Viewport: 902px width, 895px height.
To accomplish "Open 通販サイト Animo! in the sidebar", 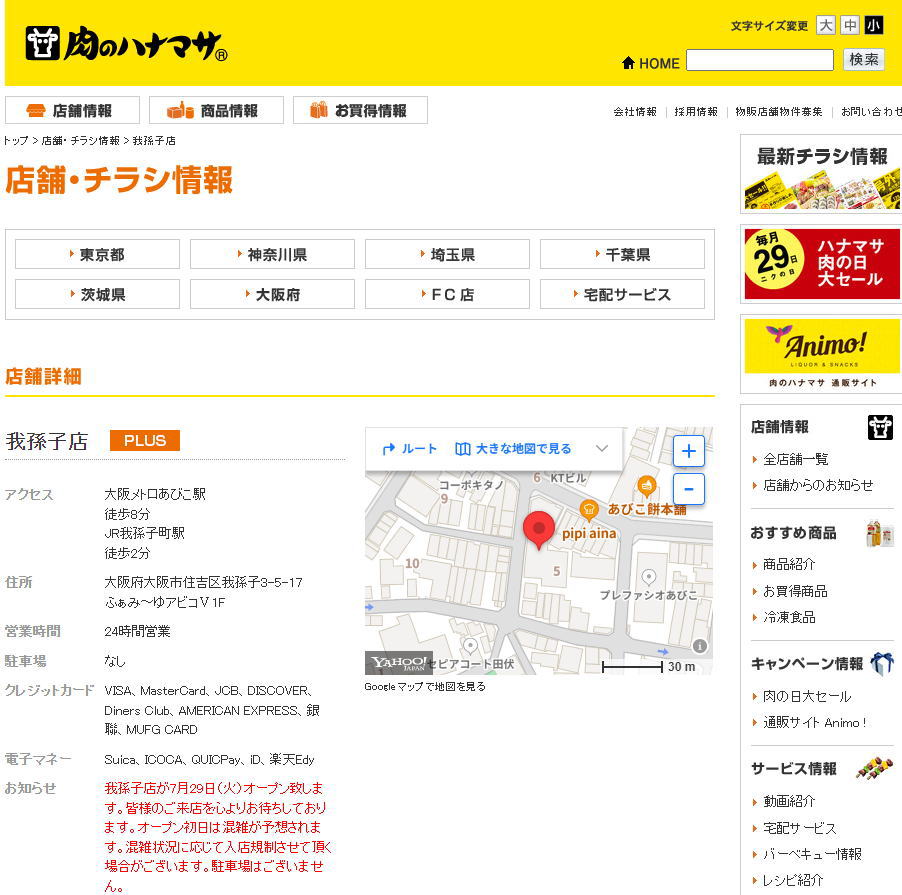I will tap(815, 722).
